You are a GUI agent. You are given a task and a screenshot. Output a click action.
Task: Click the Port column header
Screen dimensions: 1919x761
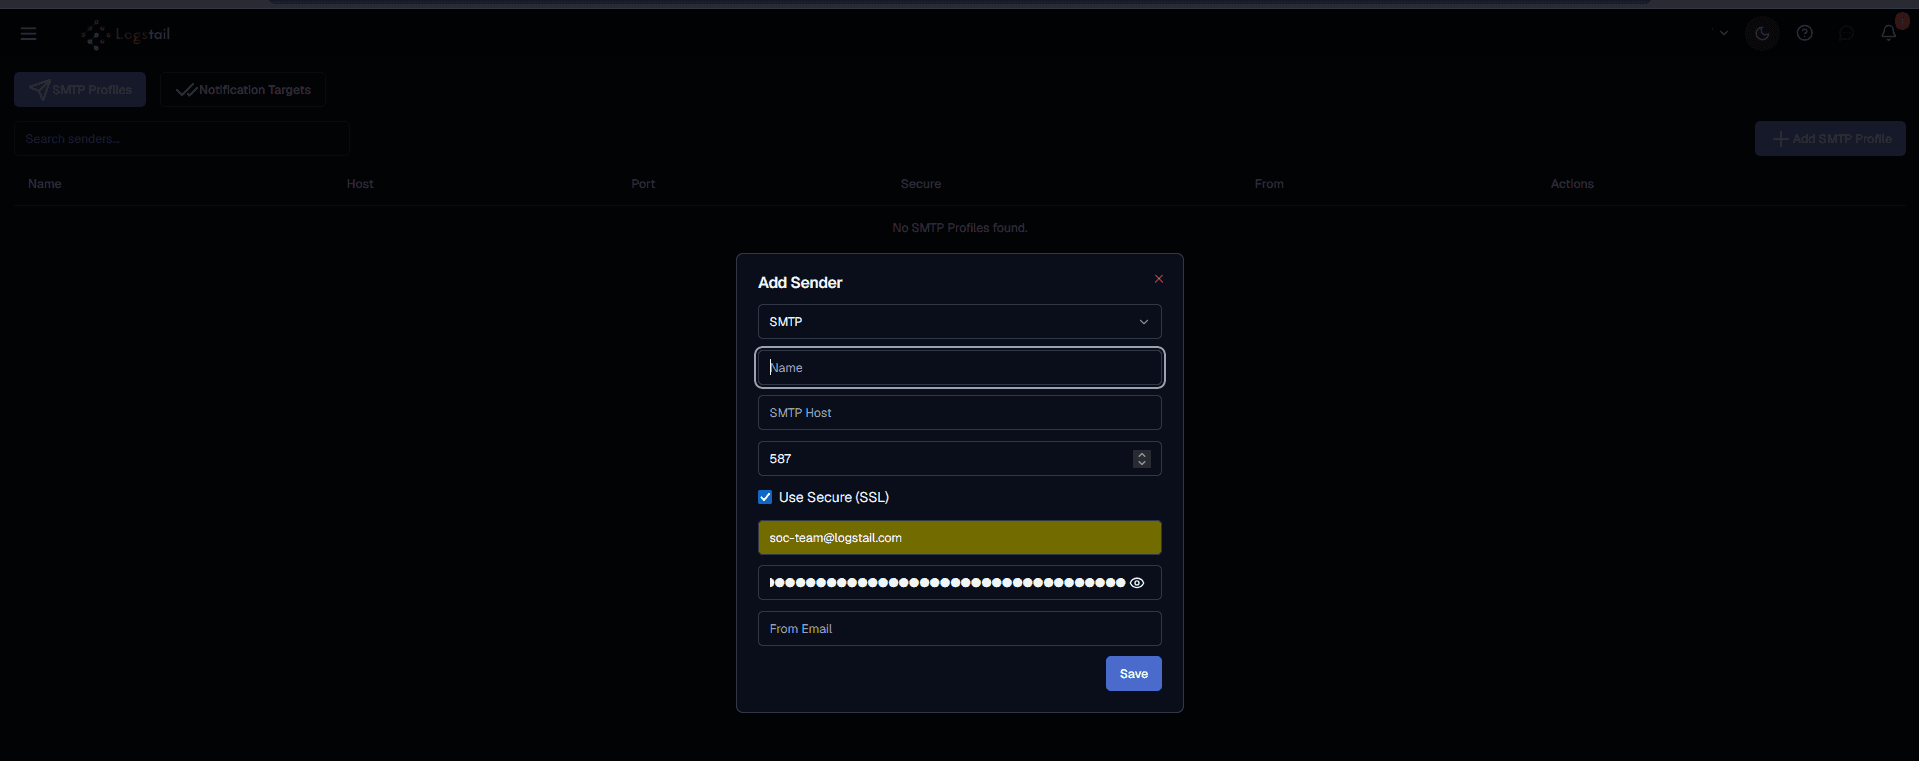pyautogui.click(x=643, y=184)
